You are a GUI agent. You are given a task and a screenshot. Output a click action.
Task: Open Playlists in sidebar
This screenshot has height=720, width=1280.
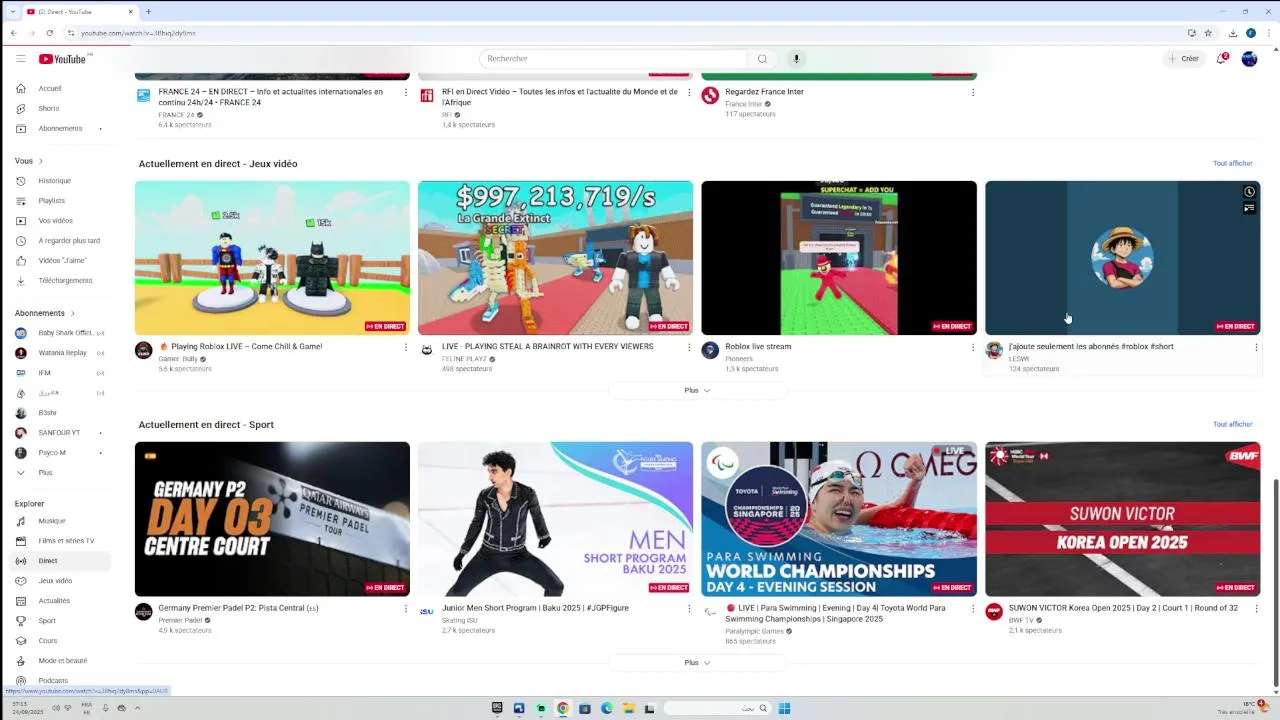coord(58,201)
